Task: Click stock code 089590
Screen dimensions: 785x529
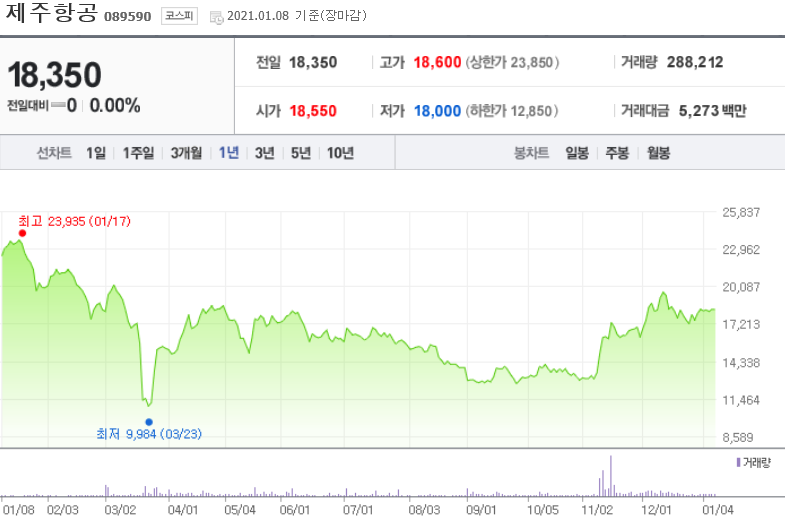Action: click(128, 17)
